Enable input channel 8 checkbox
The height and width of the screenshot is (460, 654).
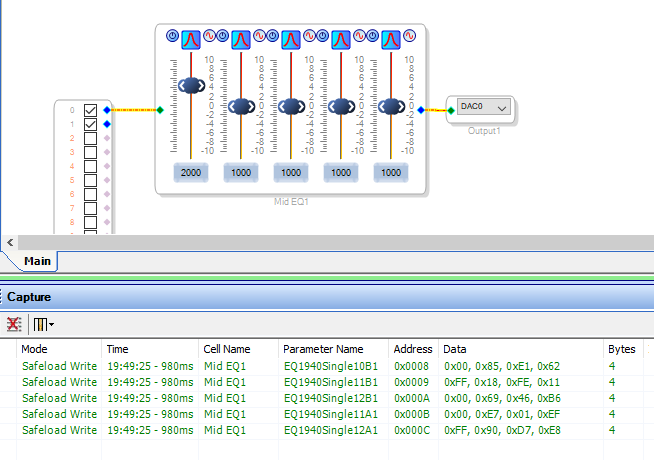pos(91,222)
